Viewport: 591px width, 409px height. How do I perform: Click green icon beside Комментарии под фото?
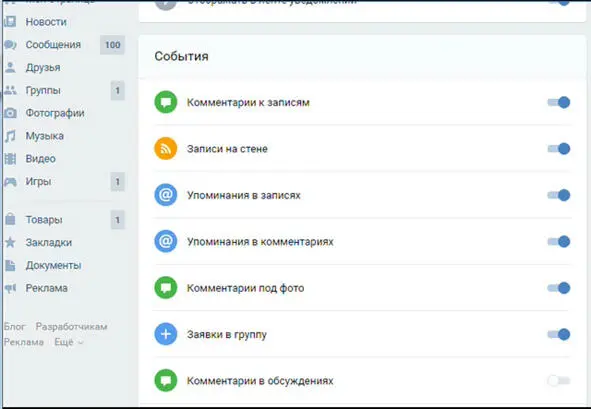166,288
